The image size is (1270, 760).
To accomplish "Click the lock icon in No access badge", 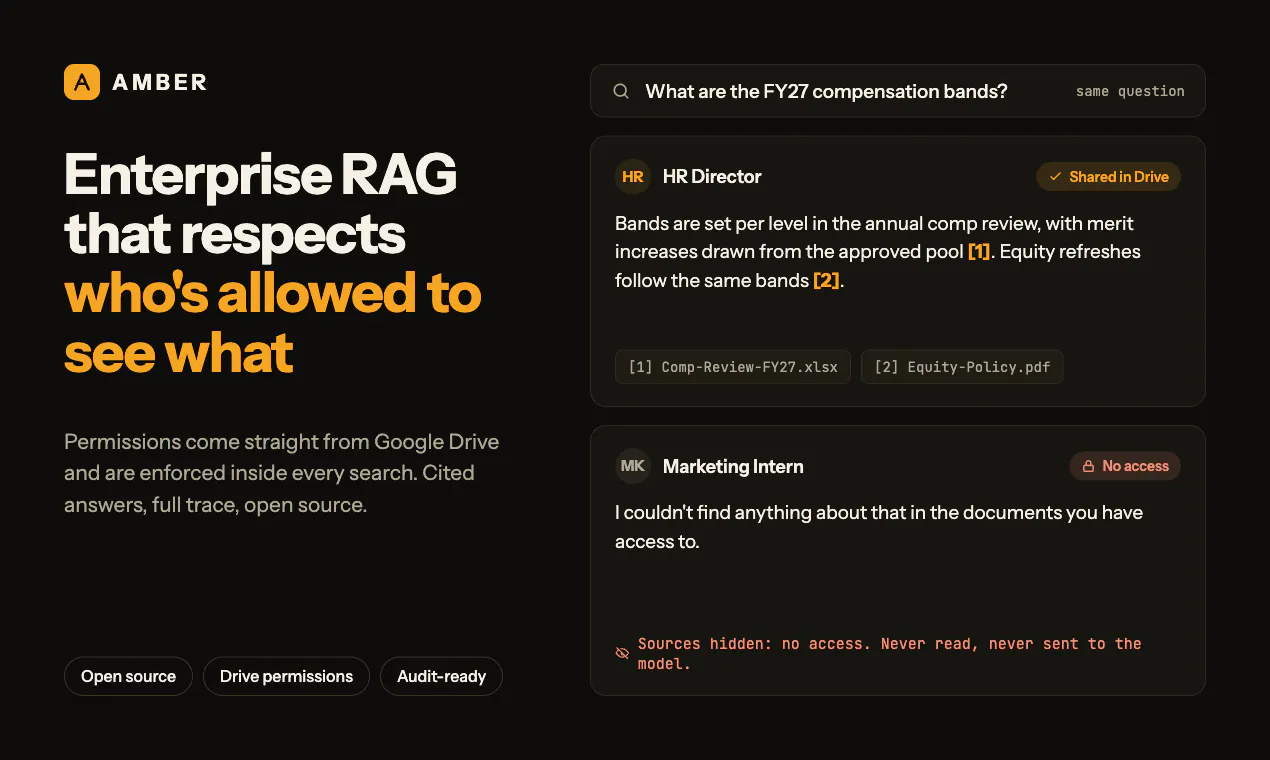I will [x=1088, y=466].
